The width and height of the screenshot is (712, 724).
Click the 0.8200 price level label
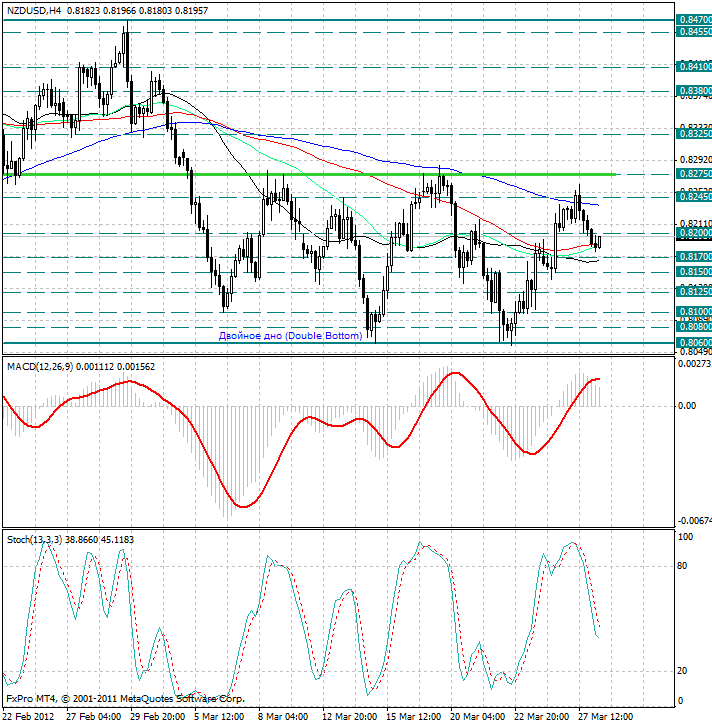click(694, 233)
